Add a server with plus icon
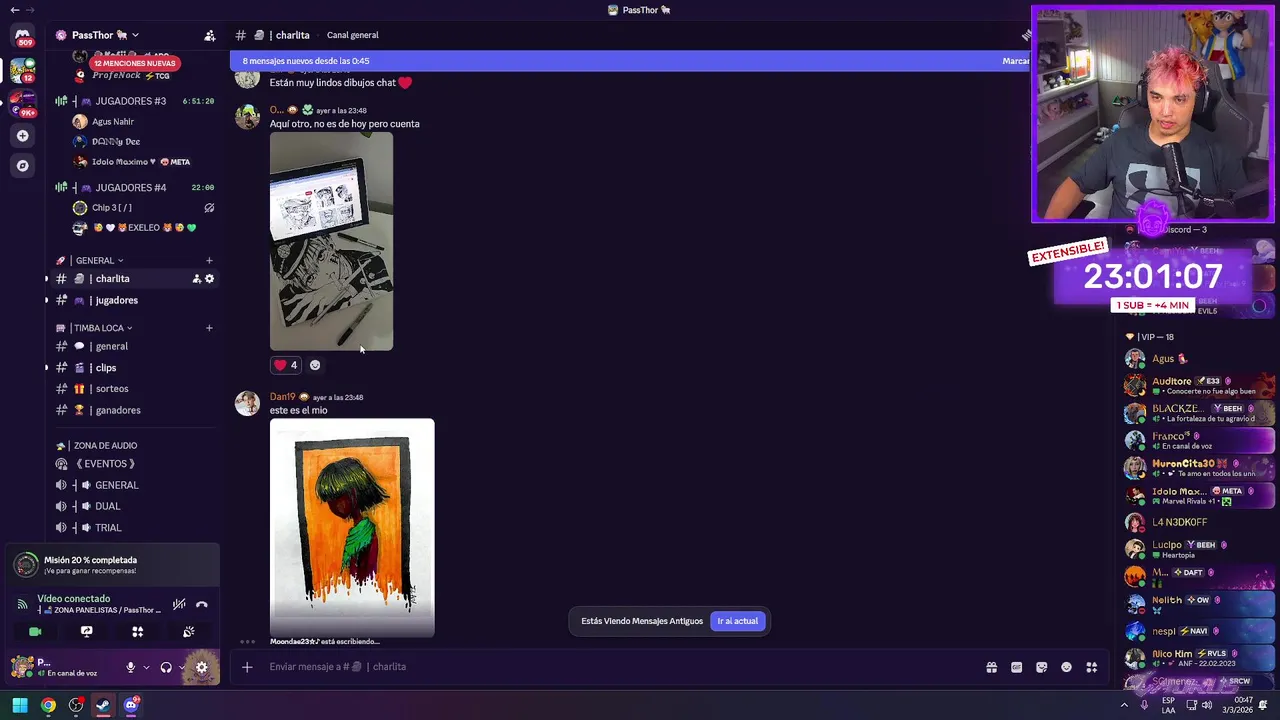Image resolution: width=1280 pixels, height=720 pixels. point(22,135)
